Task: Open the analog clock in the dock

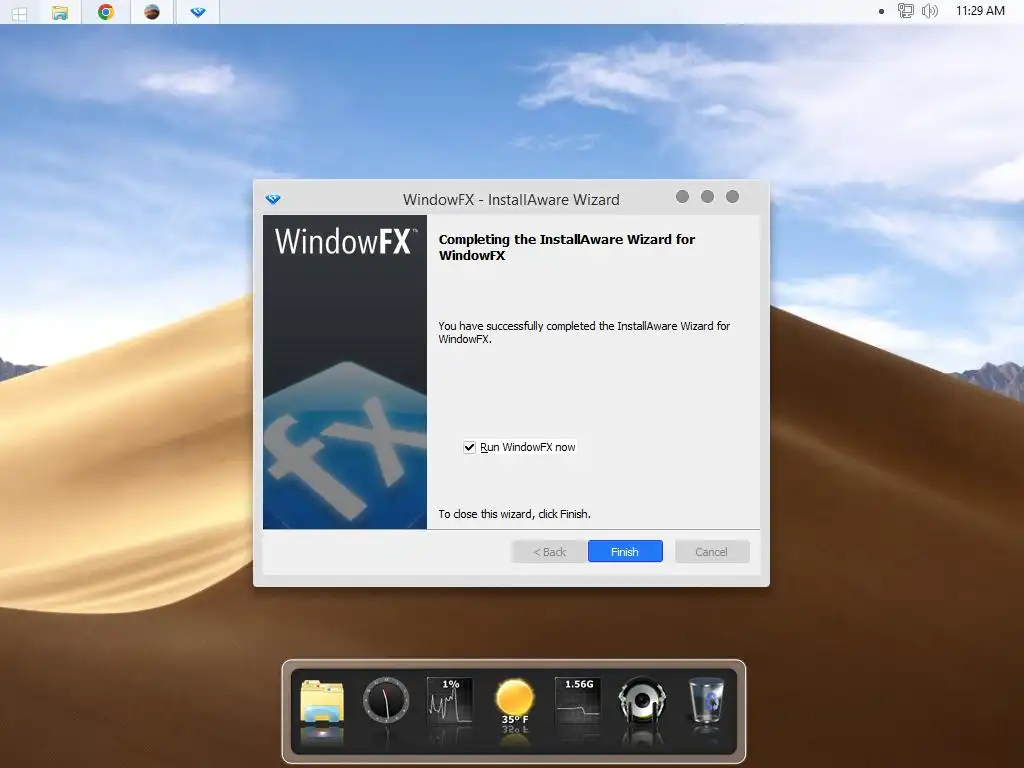Action: [386, 701]
